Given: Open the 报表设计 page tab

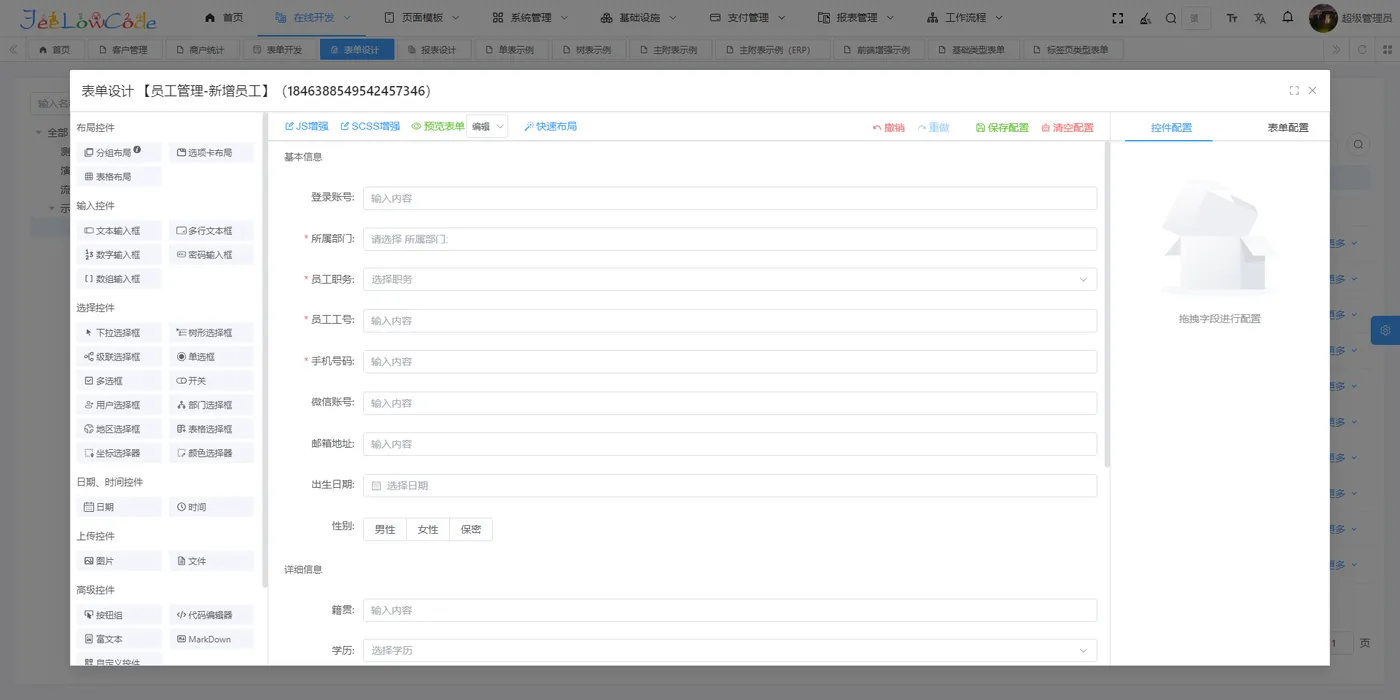Looking at the screenshot, I should 431,50.
